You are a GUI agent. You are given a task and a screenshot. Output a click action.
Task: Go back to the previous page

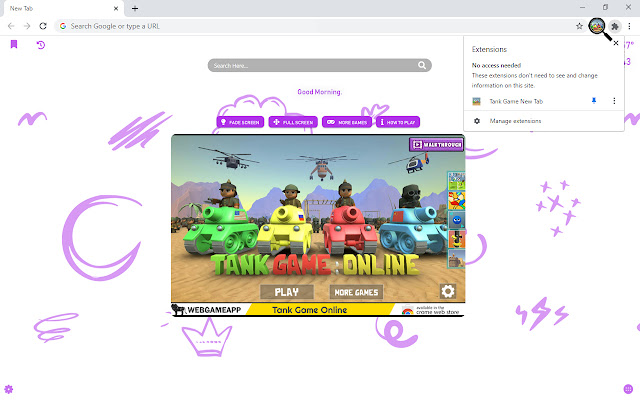(11, 26)
